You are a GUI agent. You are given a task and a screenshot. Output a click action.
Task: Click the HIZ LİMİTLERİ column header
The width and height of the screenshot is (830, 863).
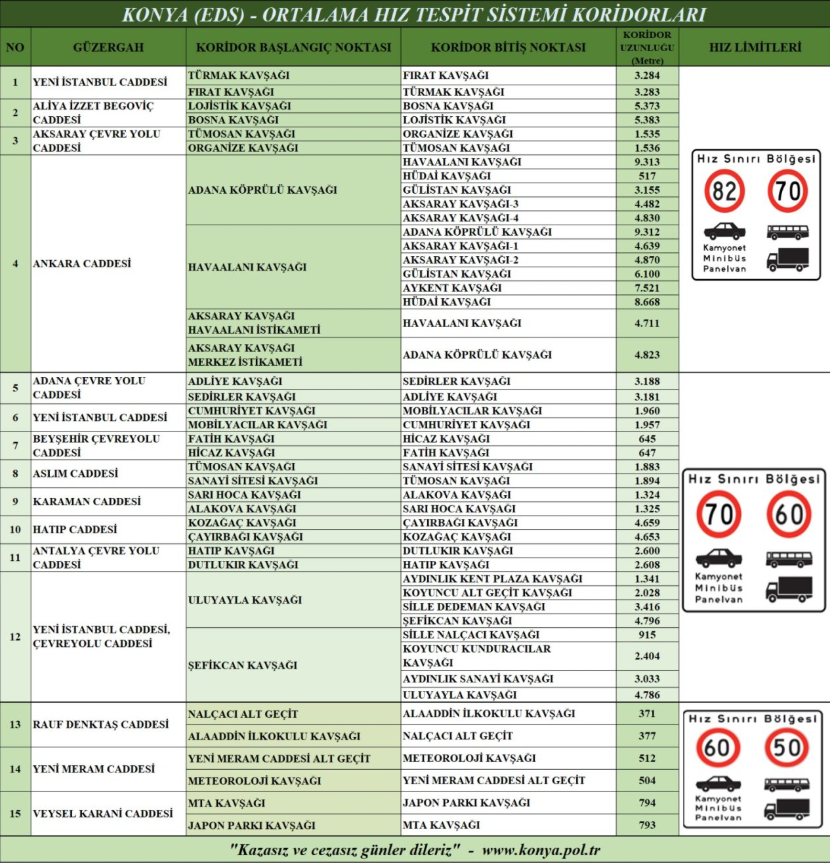754,47
